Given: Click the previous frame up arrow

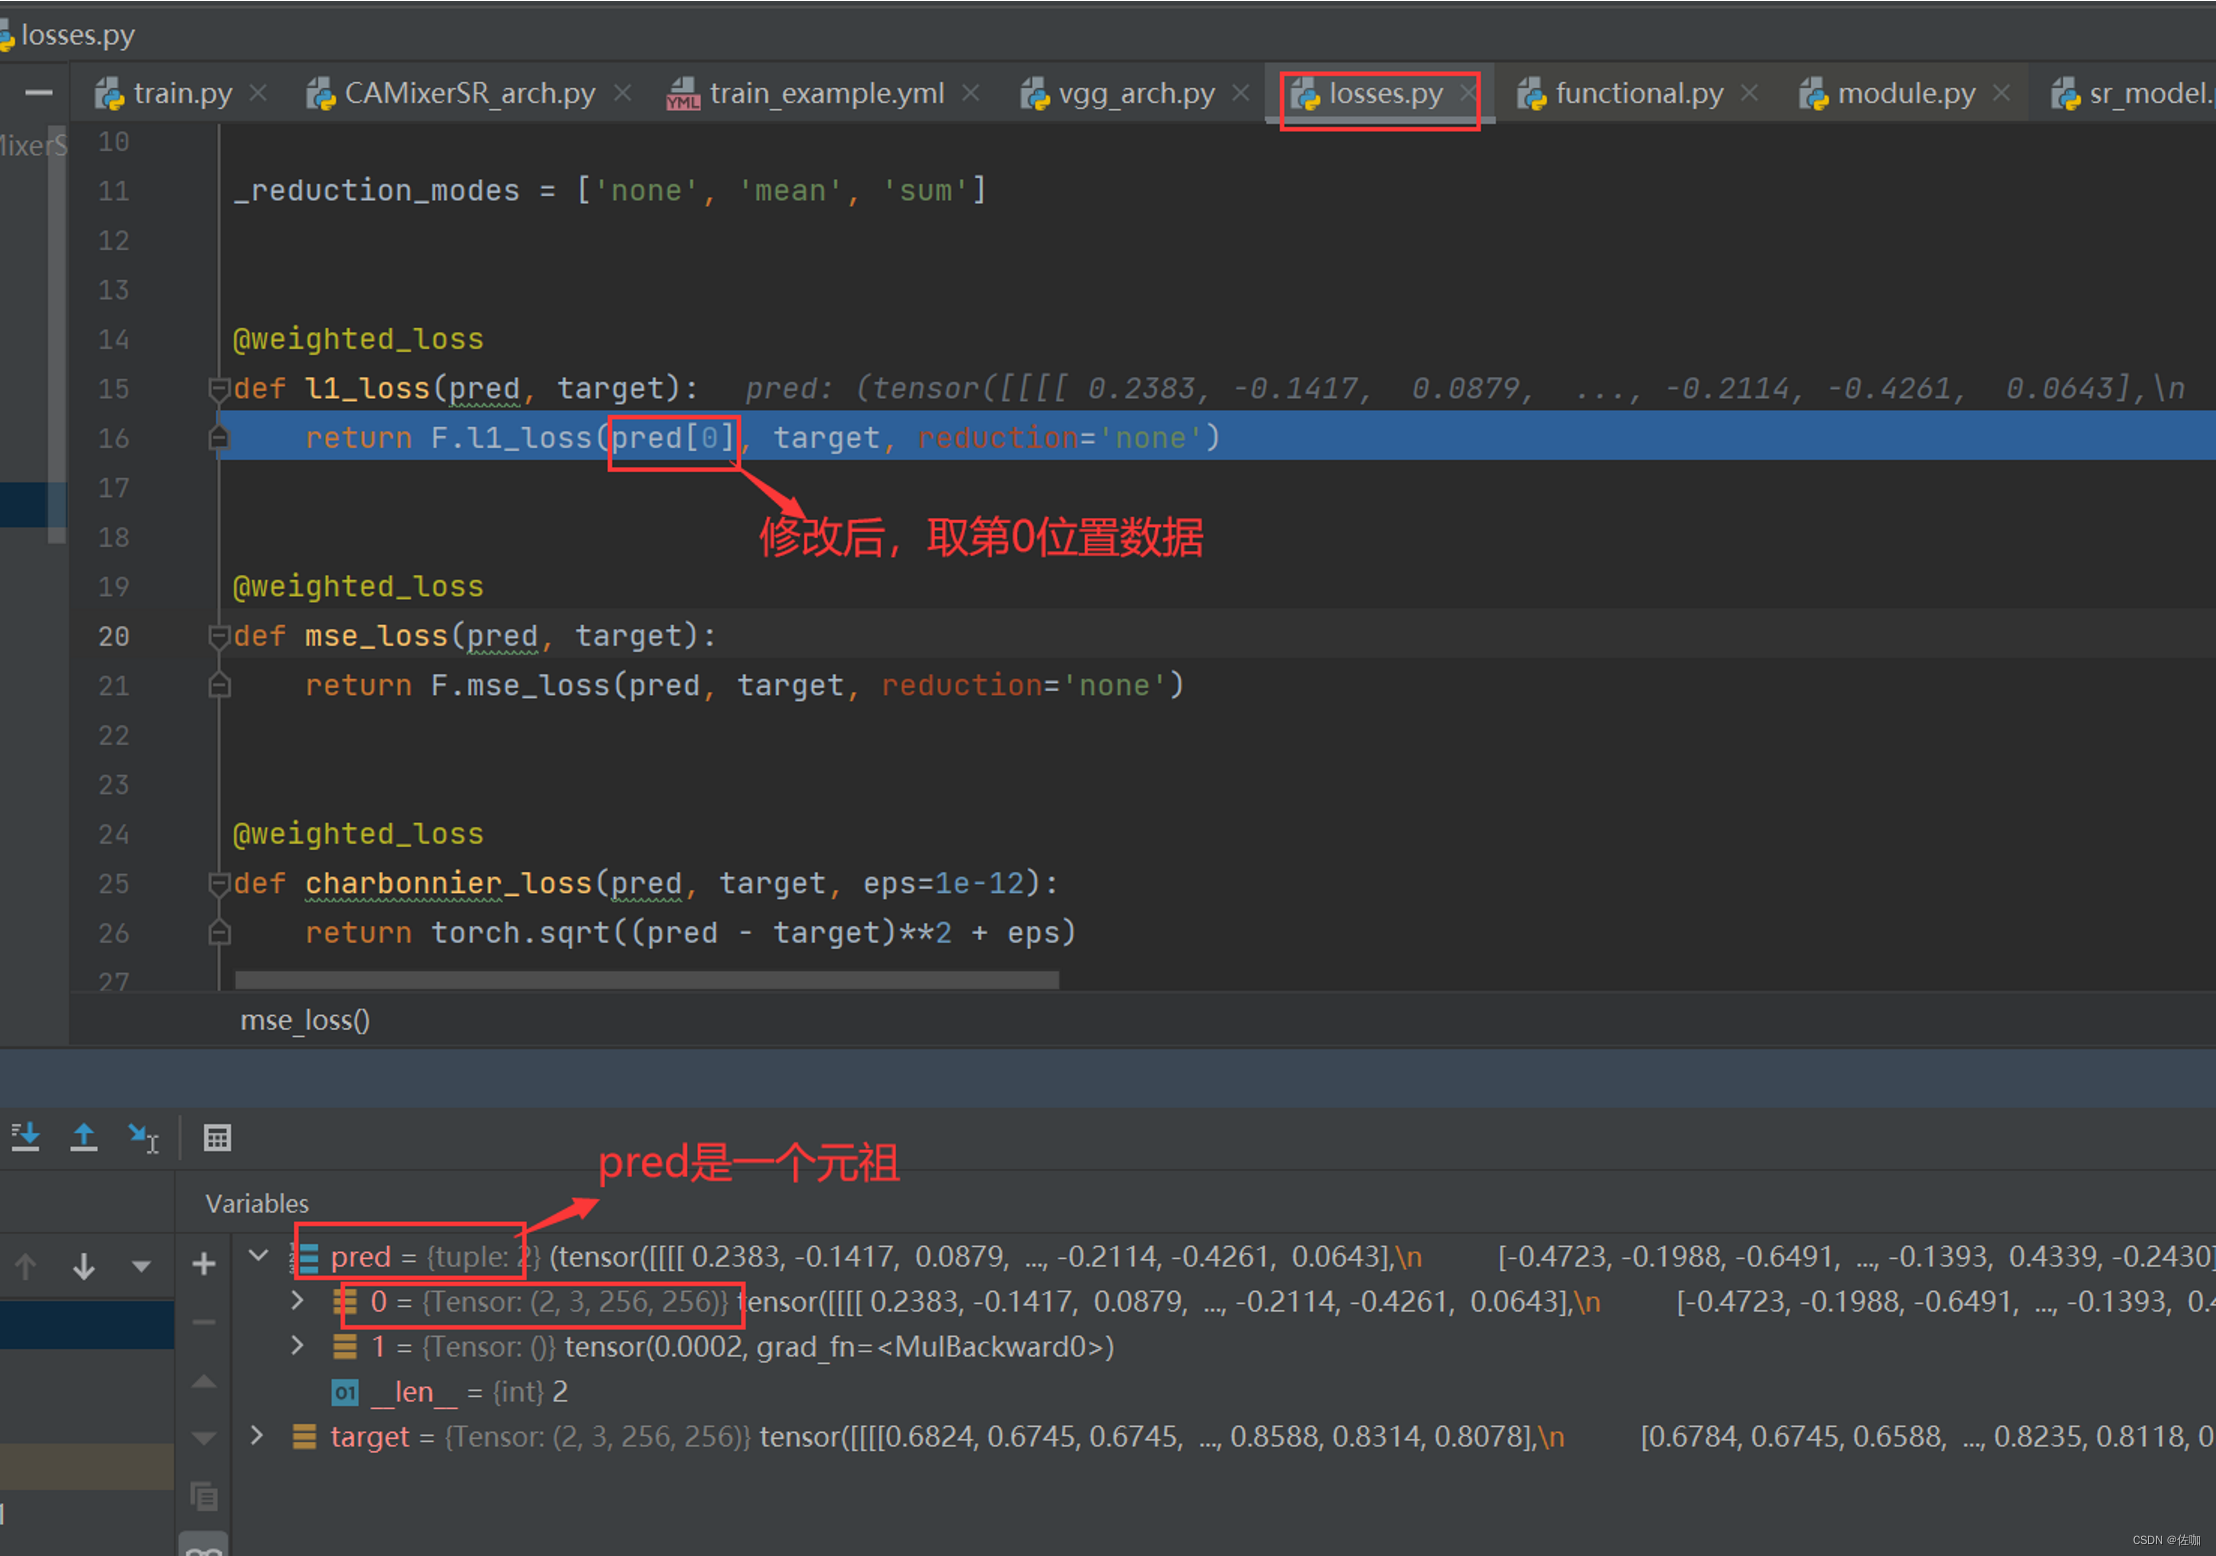Looking at the screenshot, I should pos(26,1266).
